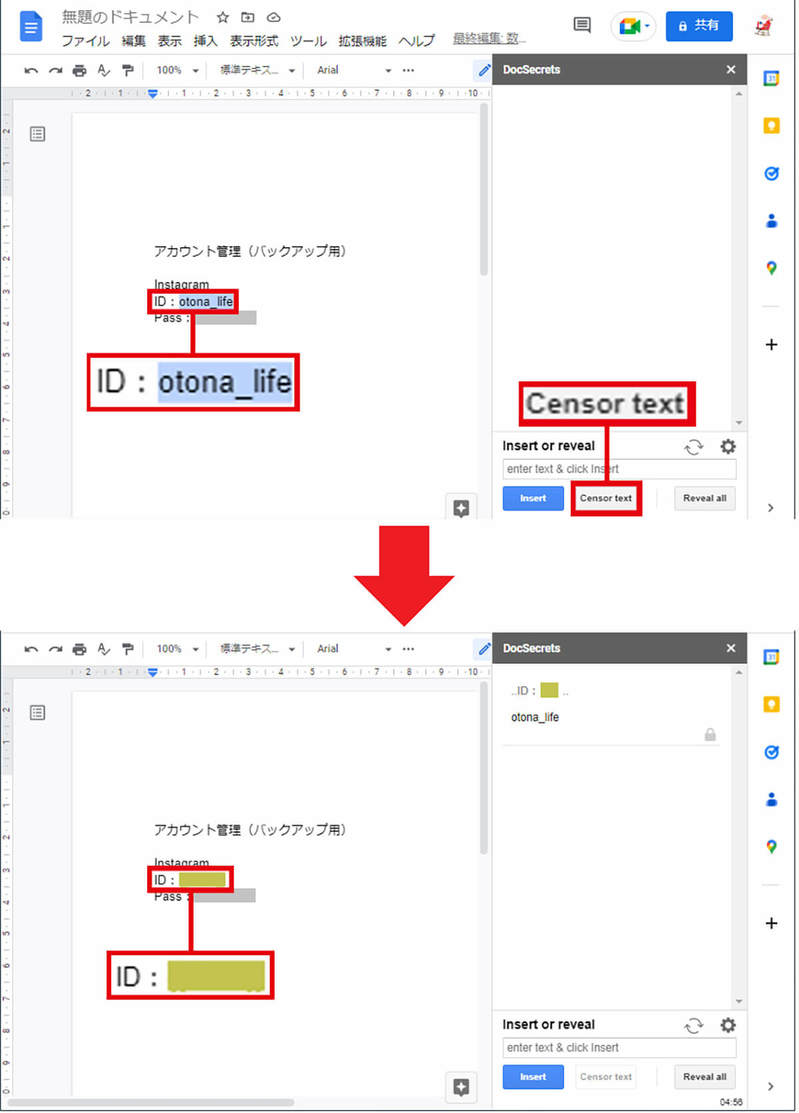Click spell check icon in upper toolbar
This screenshot has height=1113, width=799.
coord(104,70)
